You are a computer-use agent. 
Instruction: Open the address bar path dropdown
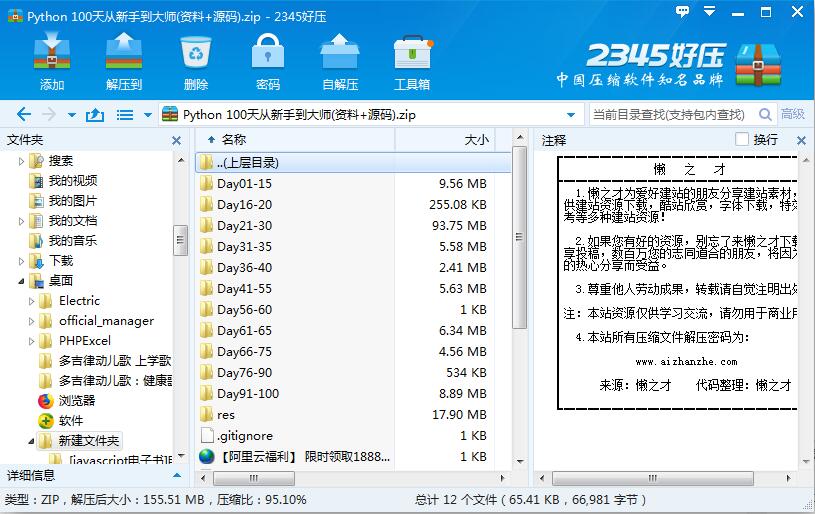(x=571, y=115)
